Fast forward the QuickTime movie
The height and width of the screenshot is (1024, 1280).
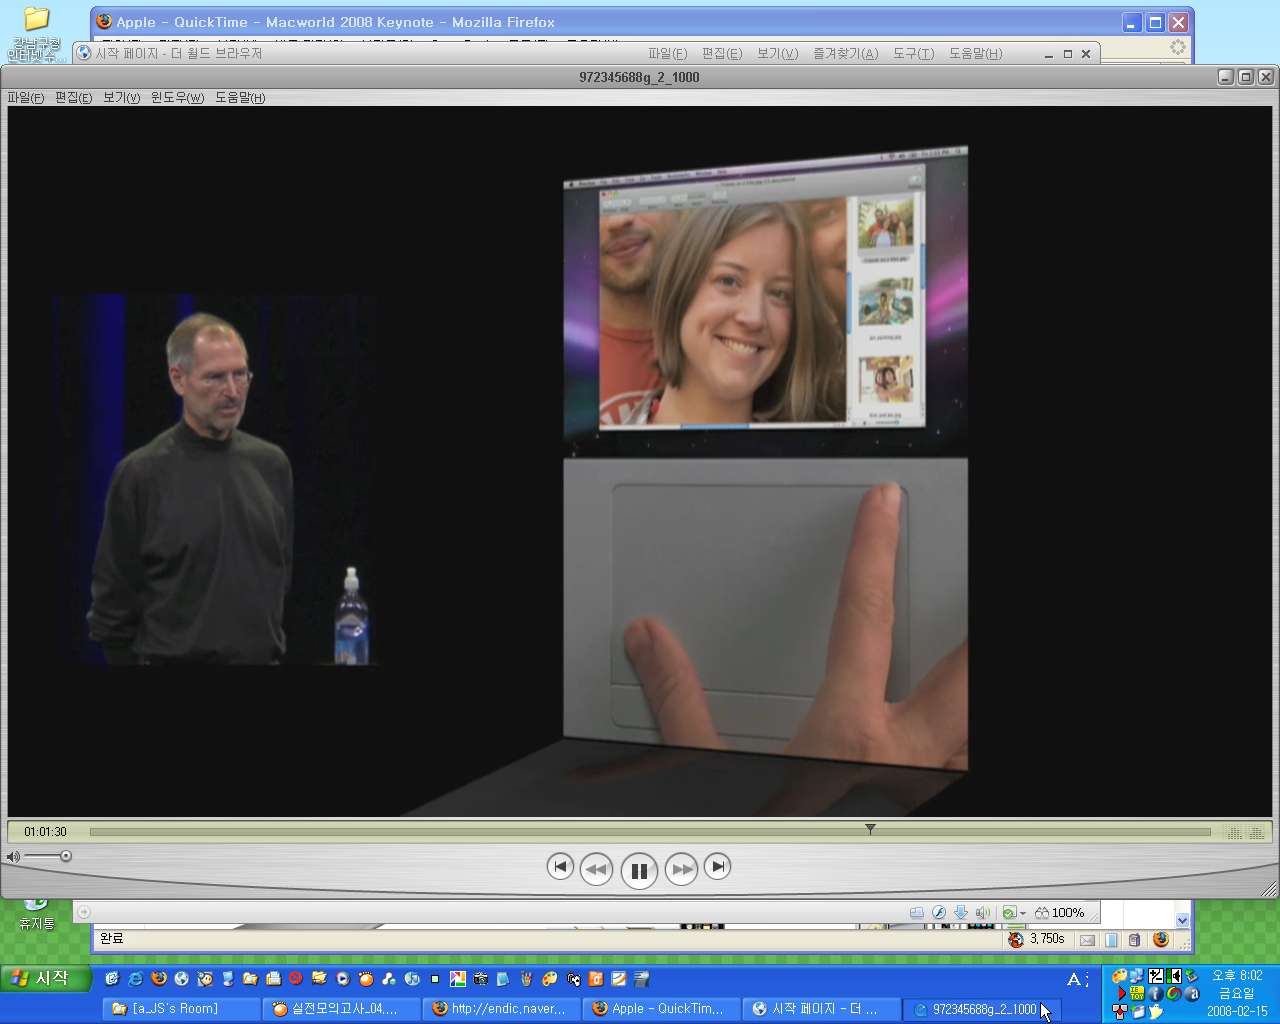[x=682, y=869]
